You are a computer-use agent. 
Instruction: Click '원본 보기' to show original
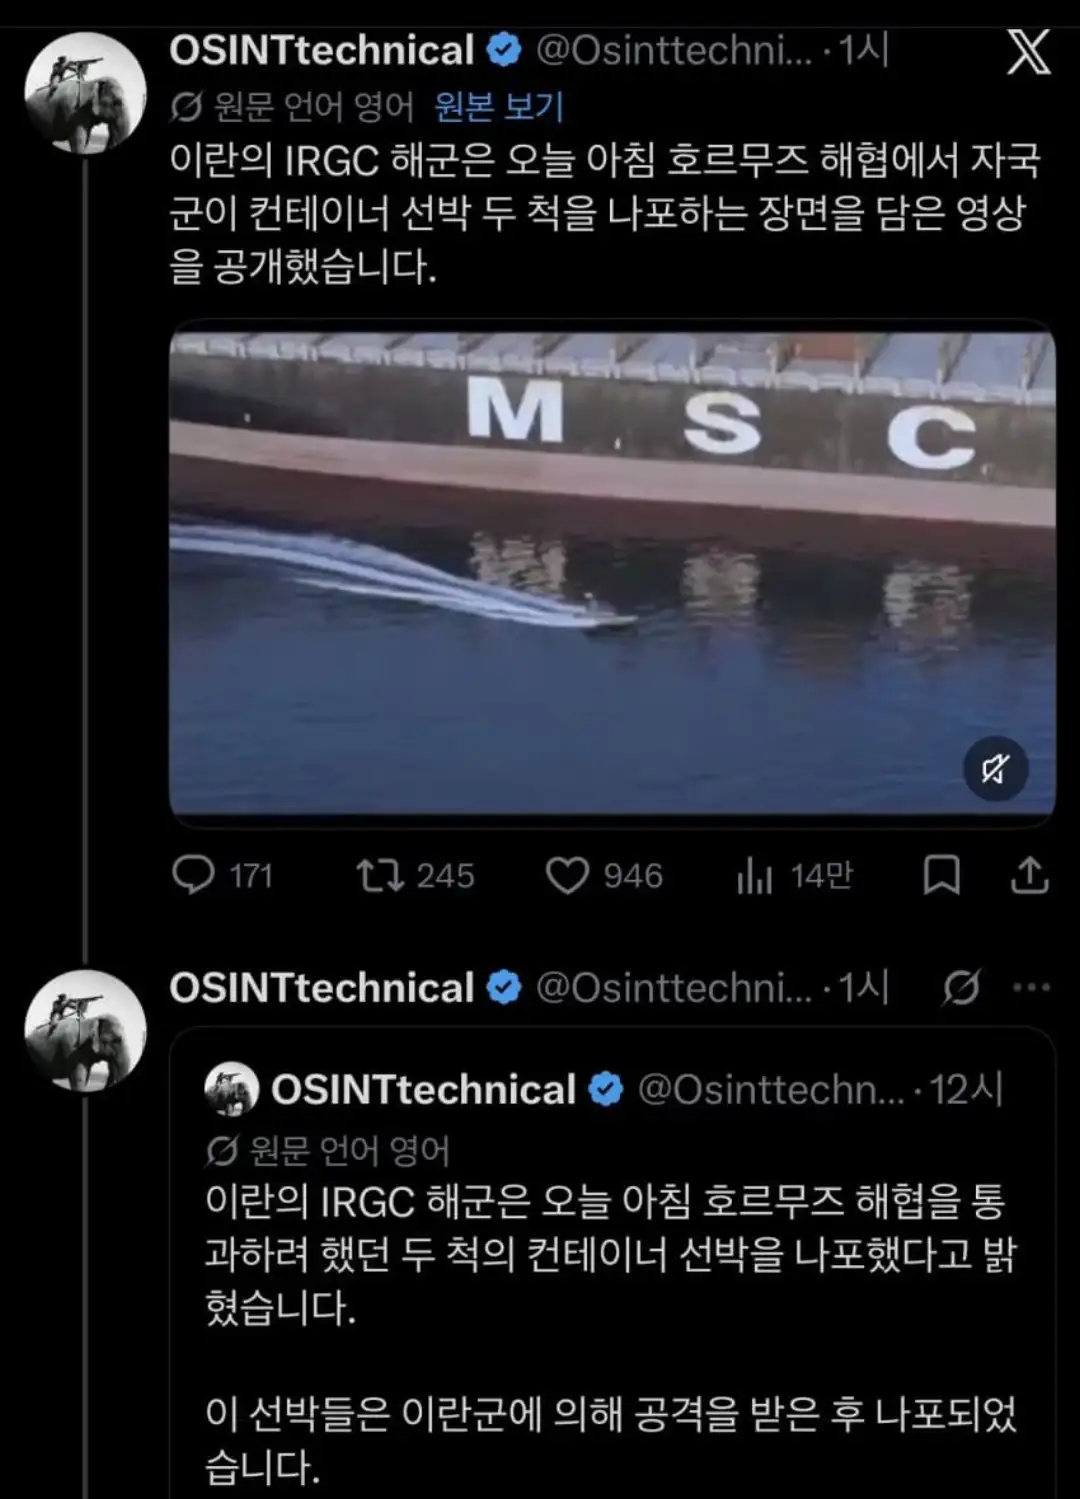tap(499, 106)
